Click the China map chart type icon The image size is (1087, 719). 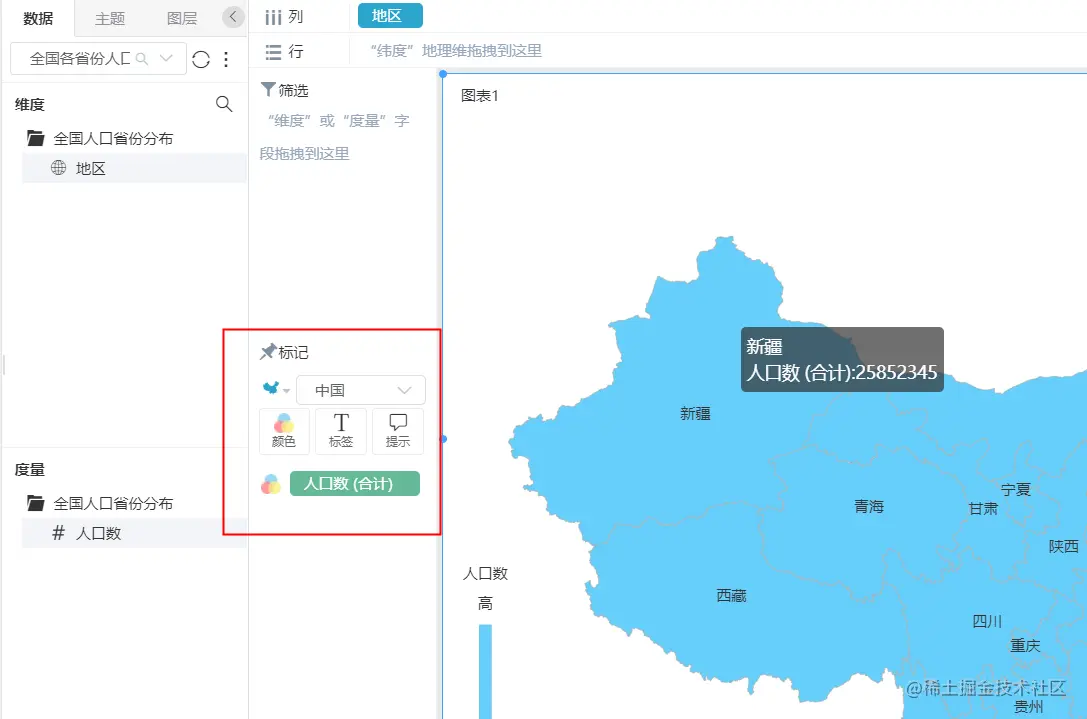[271, 389]
